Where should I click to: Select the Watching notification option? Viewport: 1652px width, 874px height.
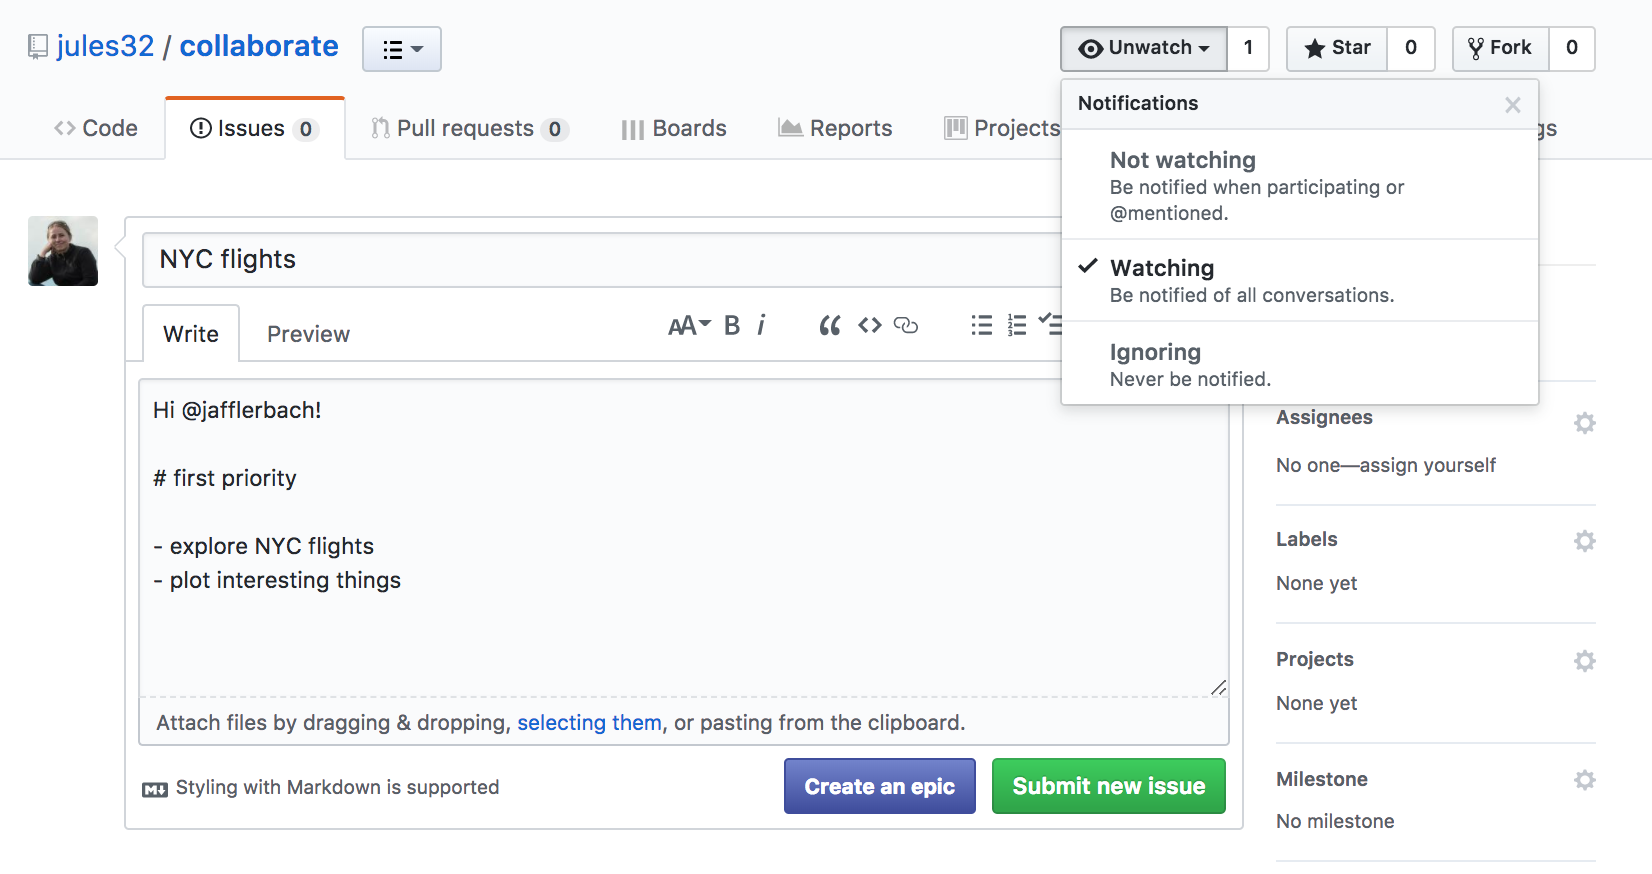point(1300,280)
